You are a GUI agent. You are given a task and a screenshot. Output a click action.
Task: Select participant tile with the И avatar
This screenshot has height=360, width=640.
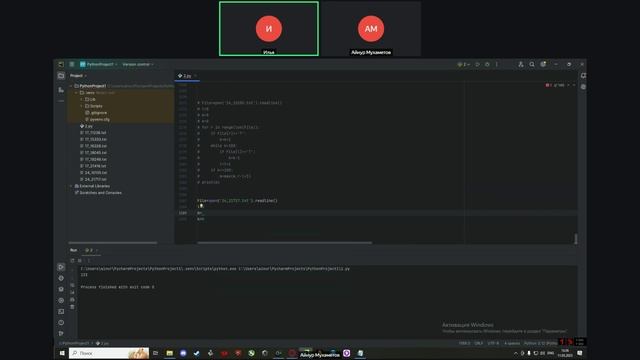[x=269, y=29]
